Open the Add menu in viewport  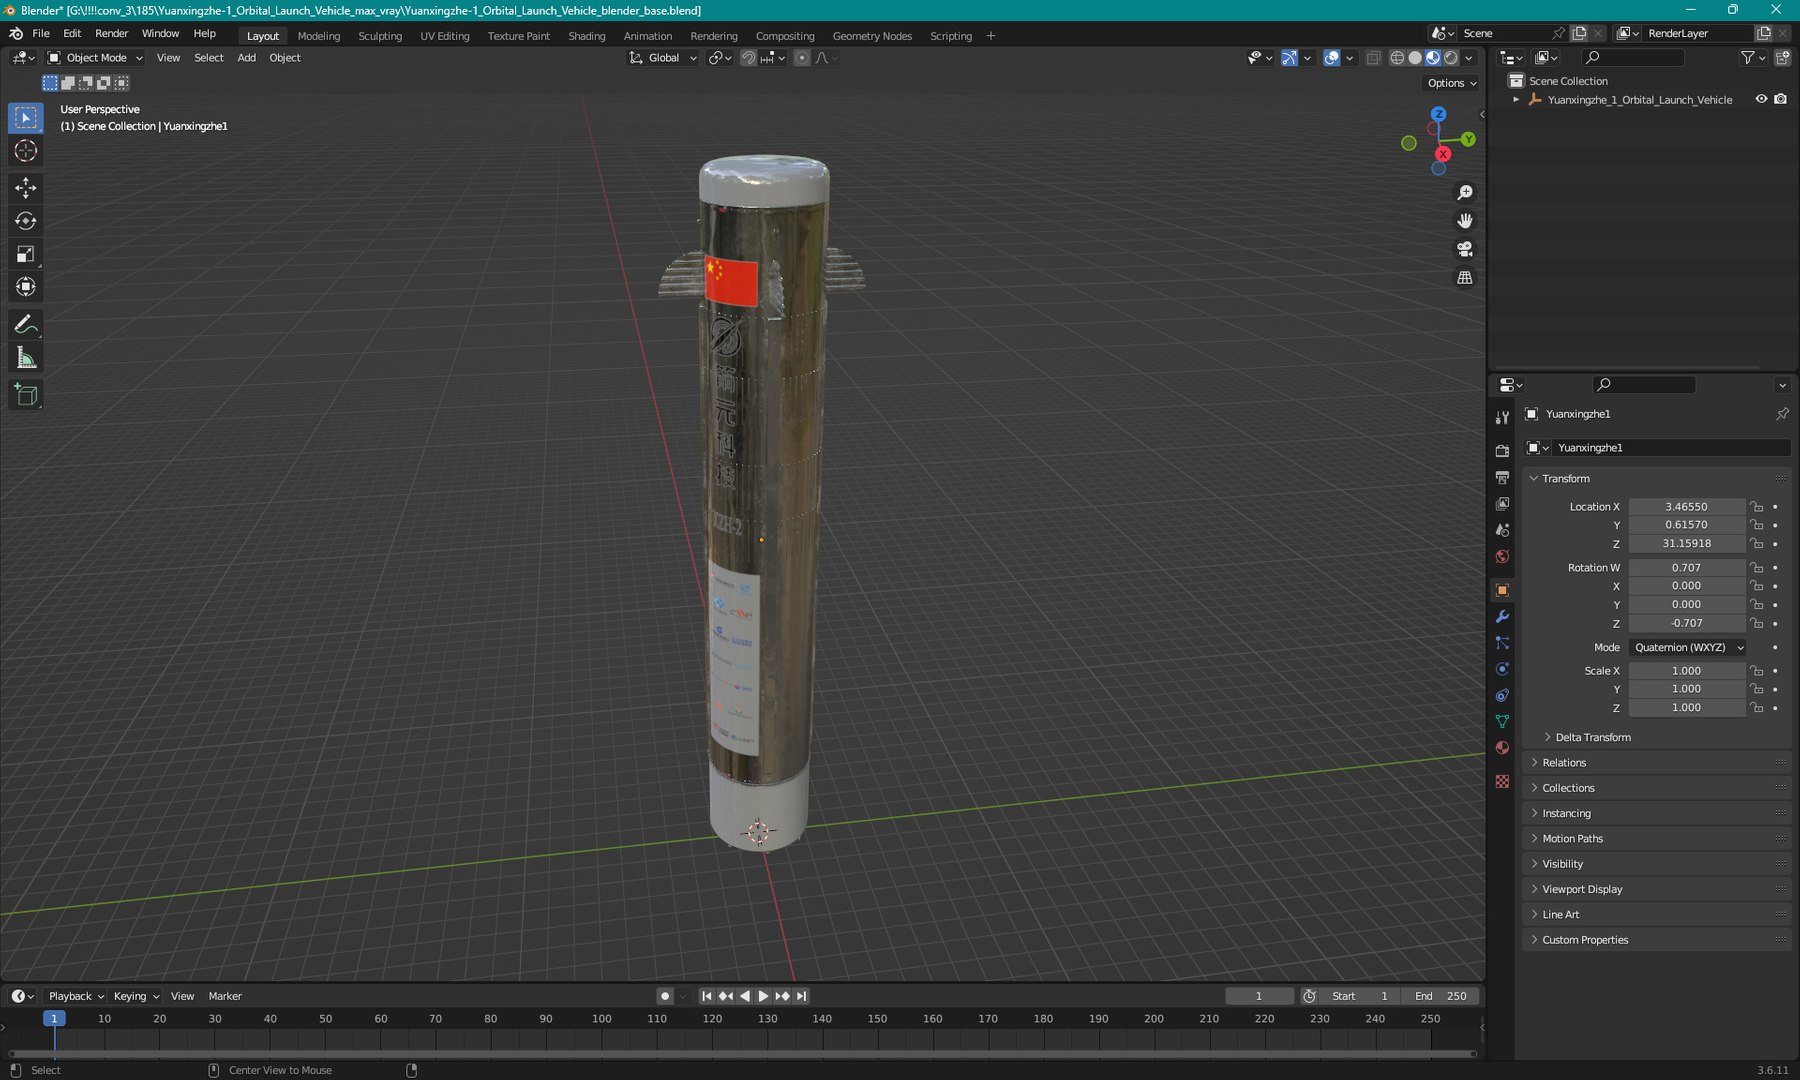click(246, 58)
